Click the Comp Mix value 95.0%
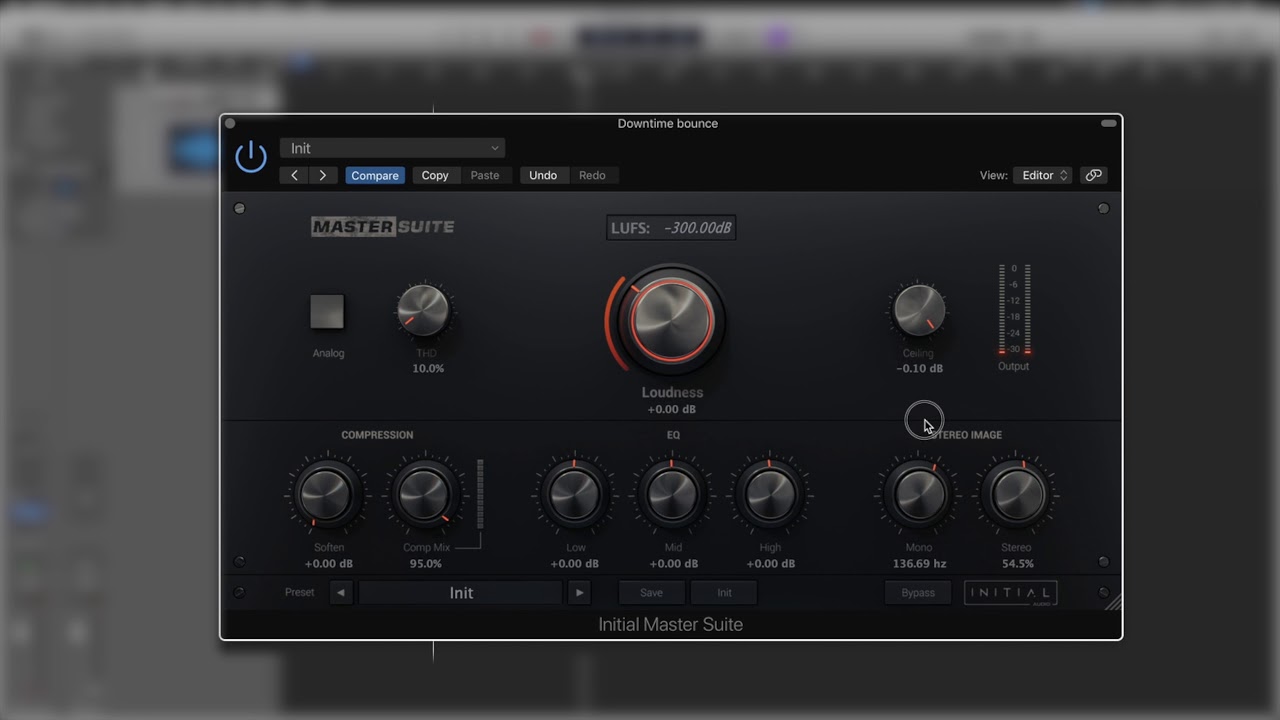Image resolution: width=1280 pixels, height=720 pixels. (425, 564)
